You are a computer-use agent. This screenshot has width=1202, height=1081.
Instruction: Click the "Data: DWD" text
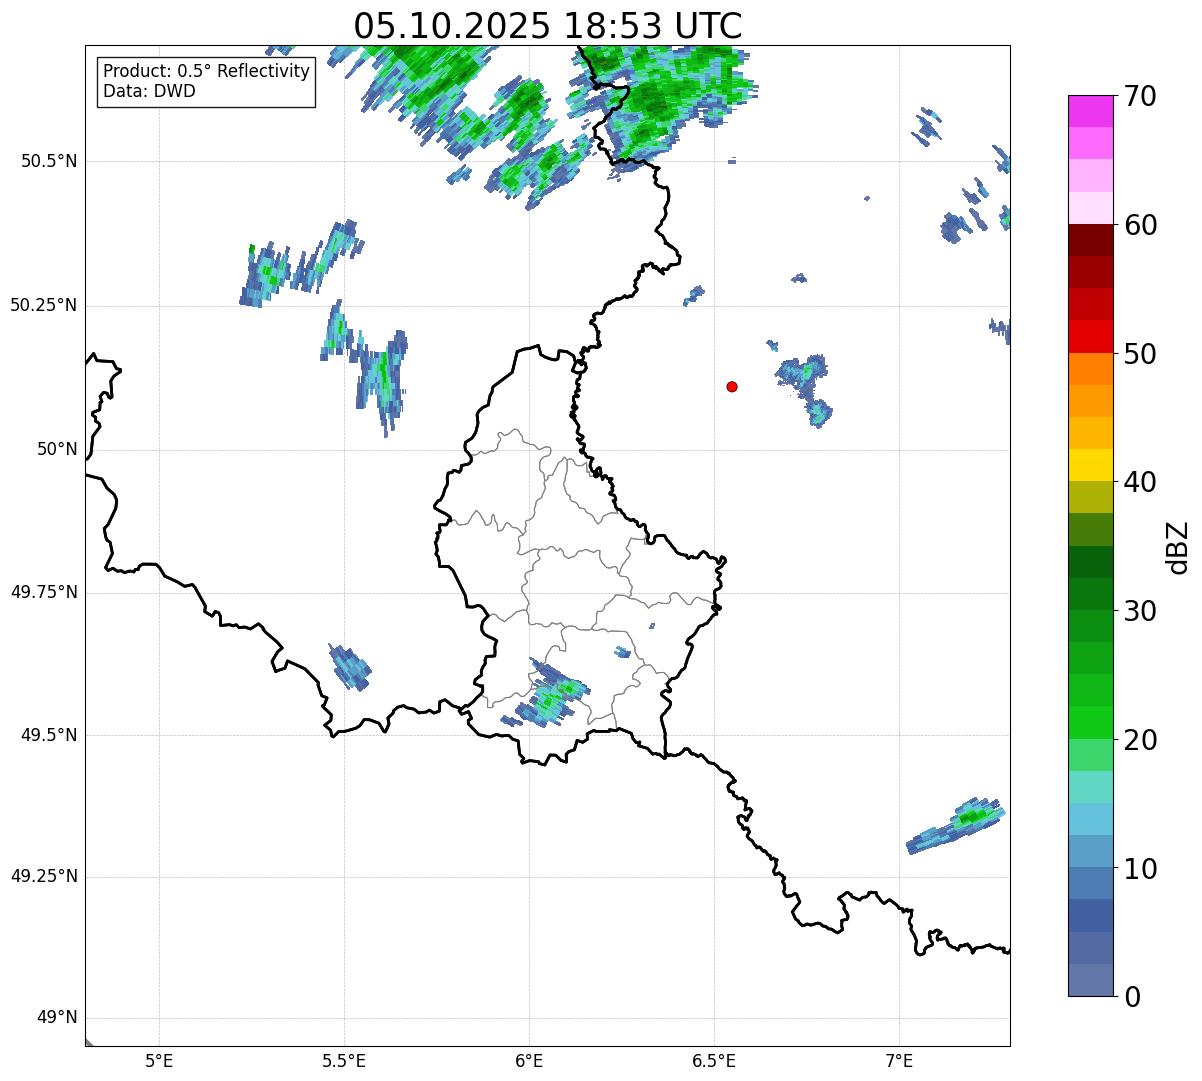[x=149, y=91]
